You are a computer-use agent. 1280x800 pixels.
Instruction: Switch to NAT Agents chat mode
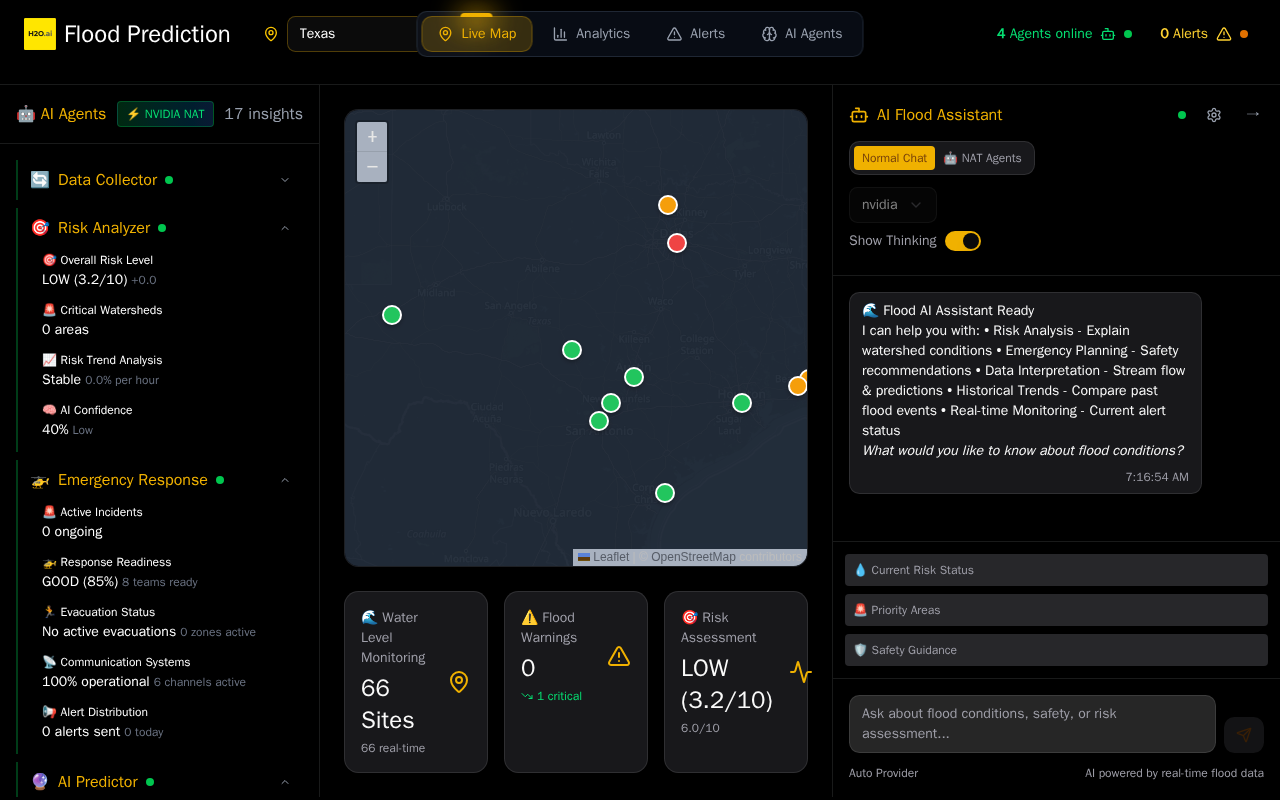coord(983,158)
